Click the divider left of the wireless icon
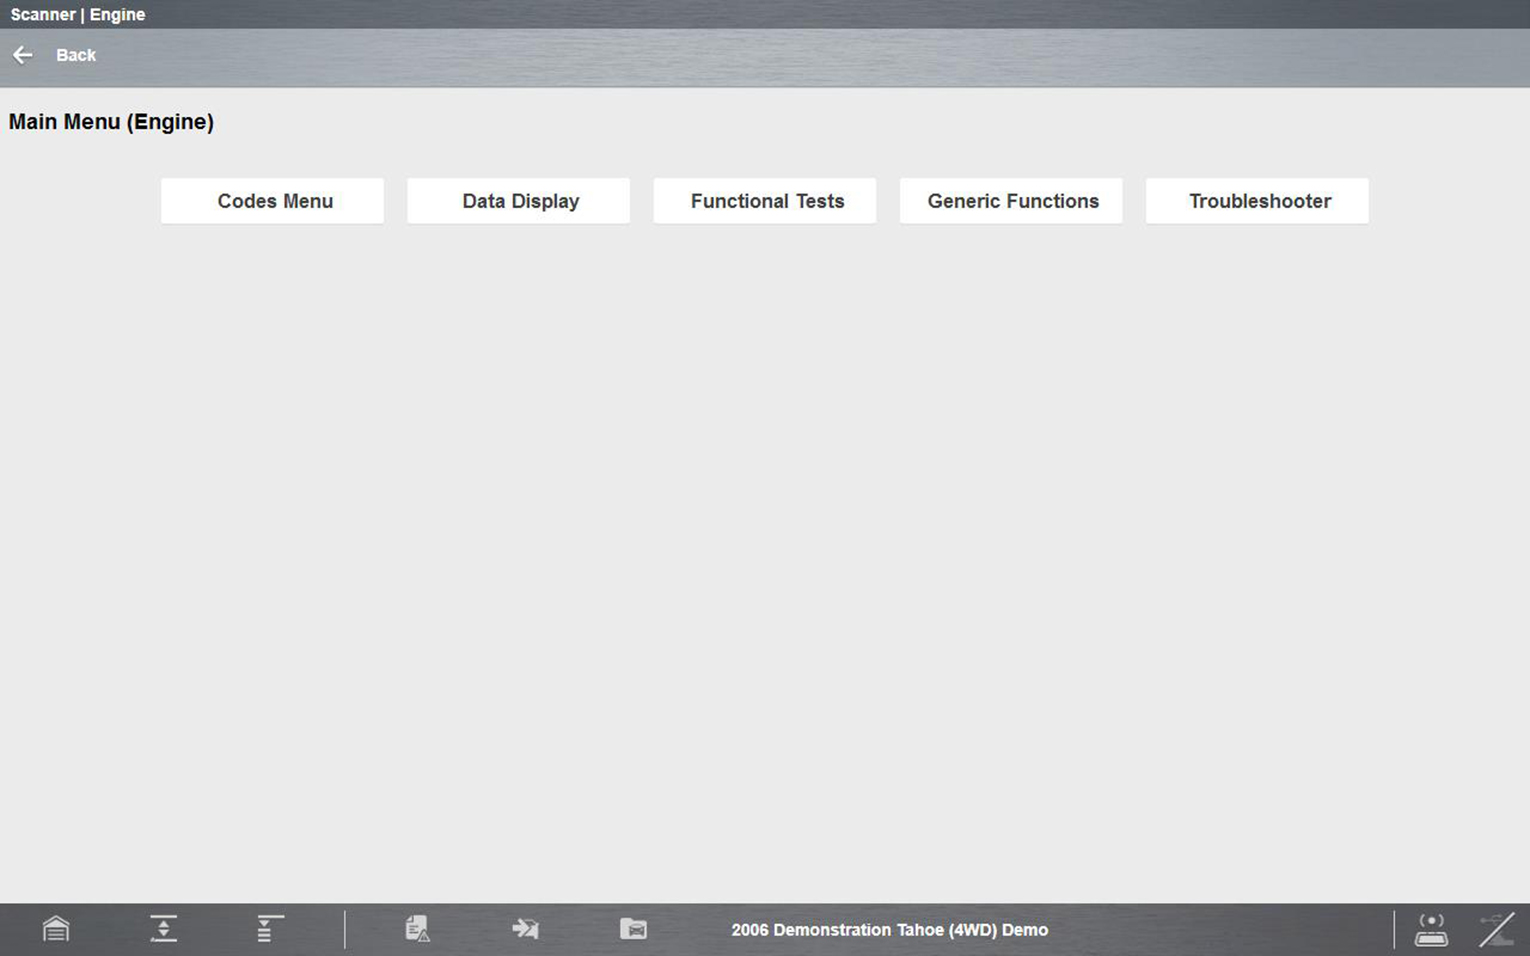The height and width of the screenshot is (956, 1530). point(1394,929)
